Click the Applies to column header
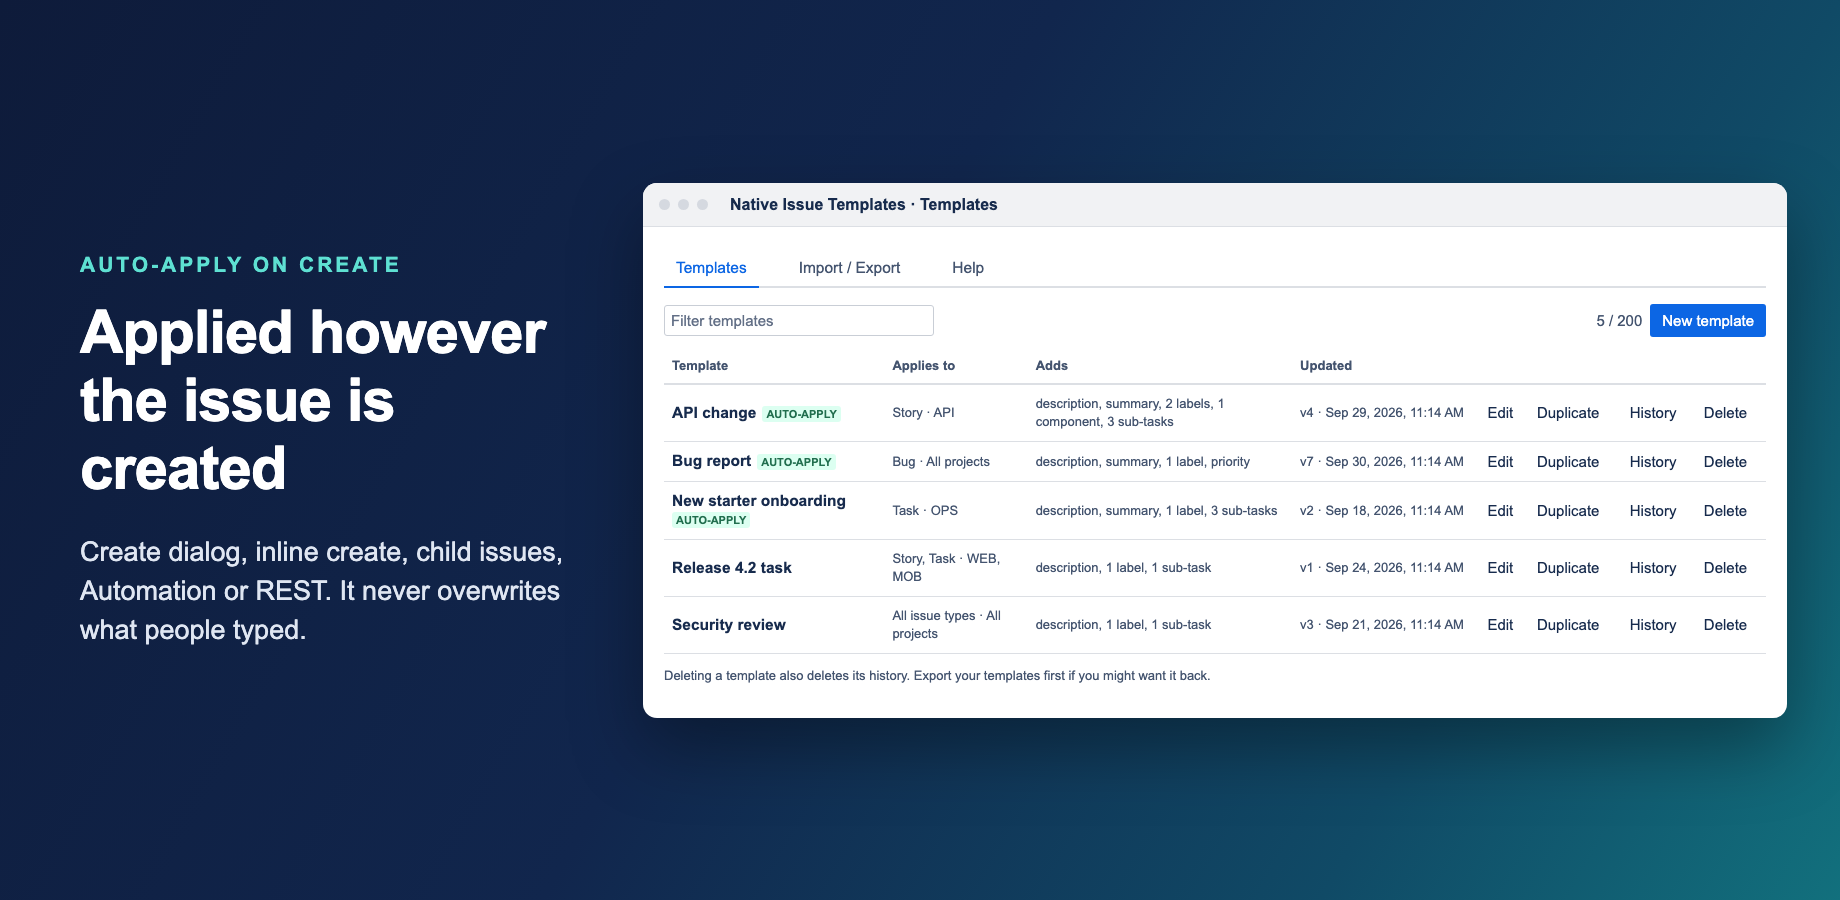This screenshot has height=900, width=1840. coord(923,366)
